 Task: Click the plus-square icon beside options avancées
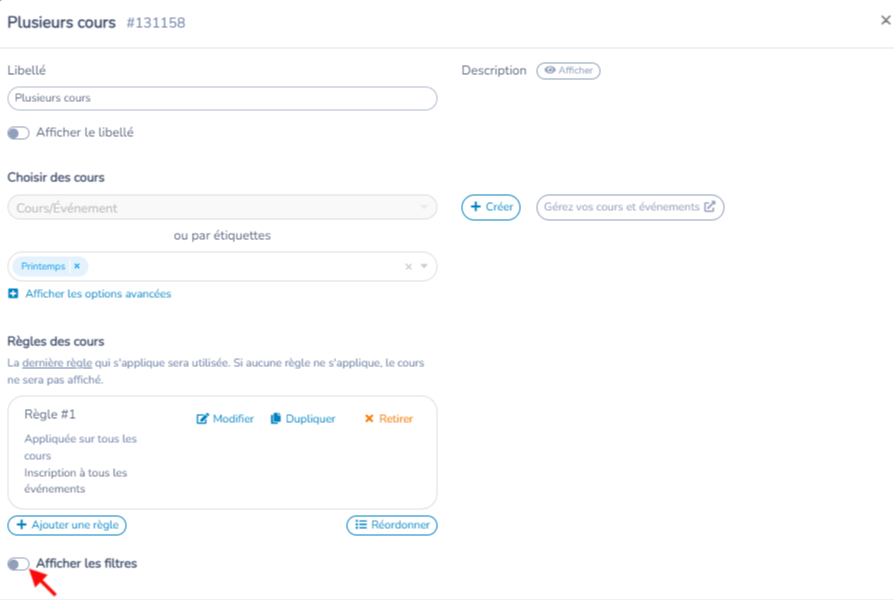(13, 294)
